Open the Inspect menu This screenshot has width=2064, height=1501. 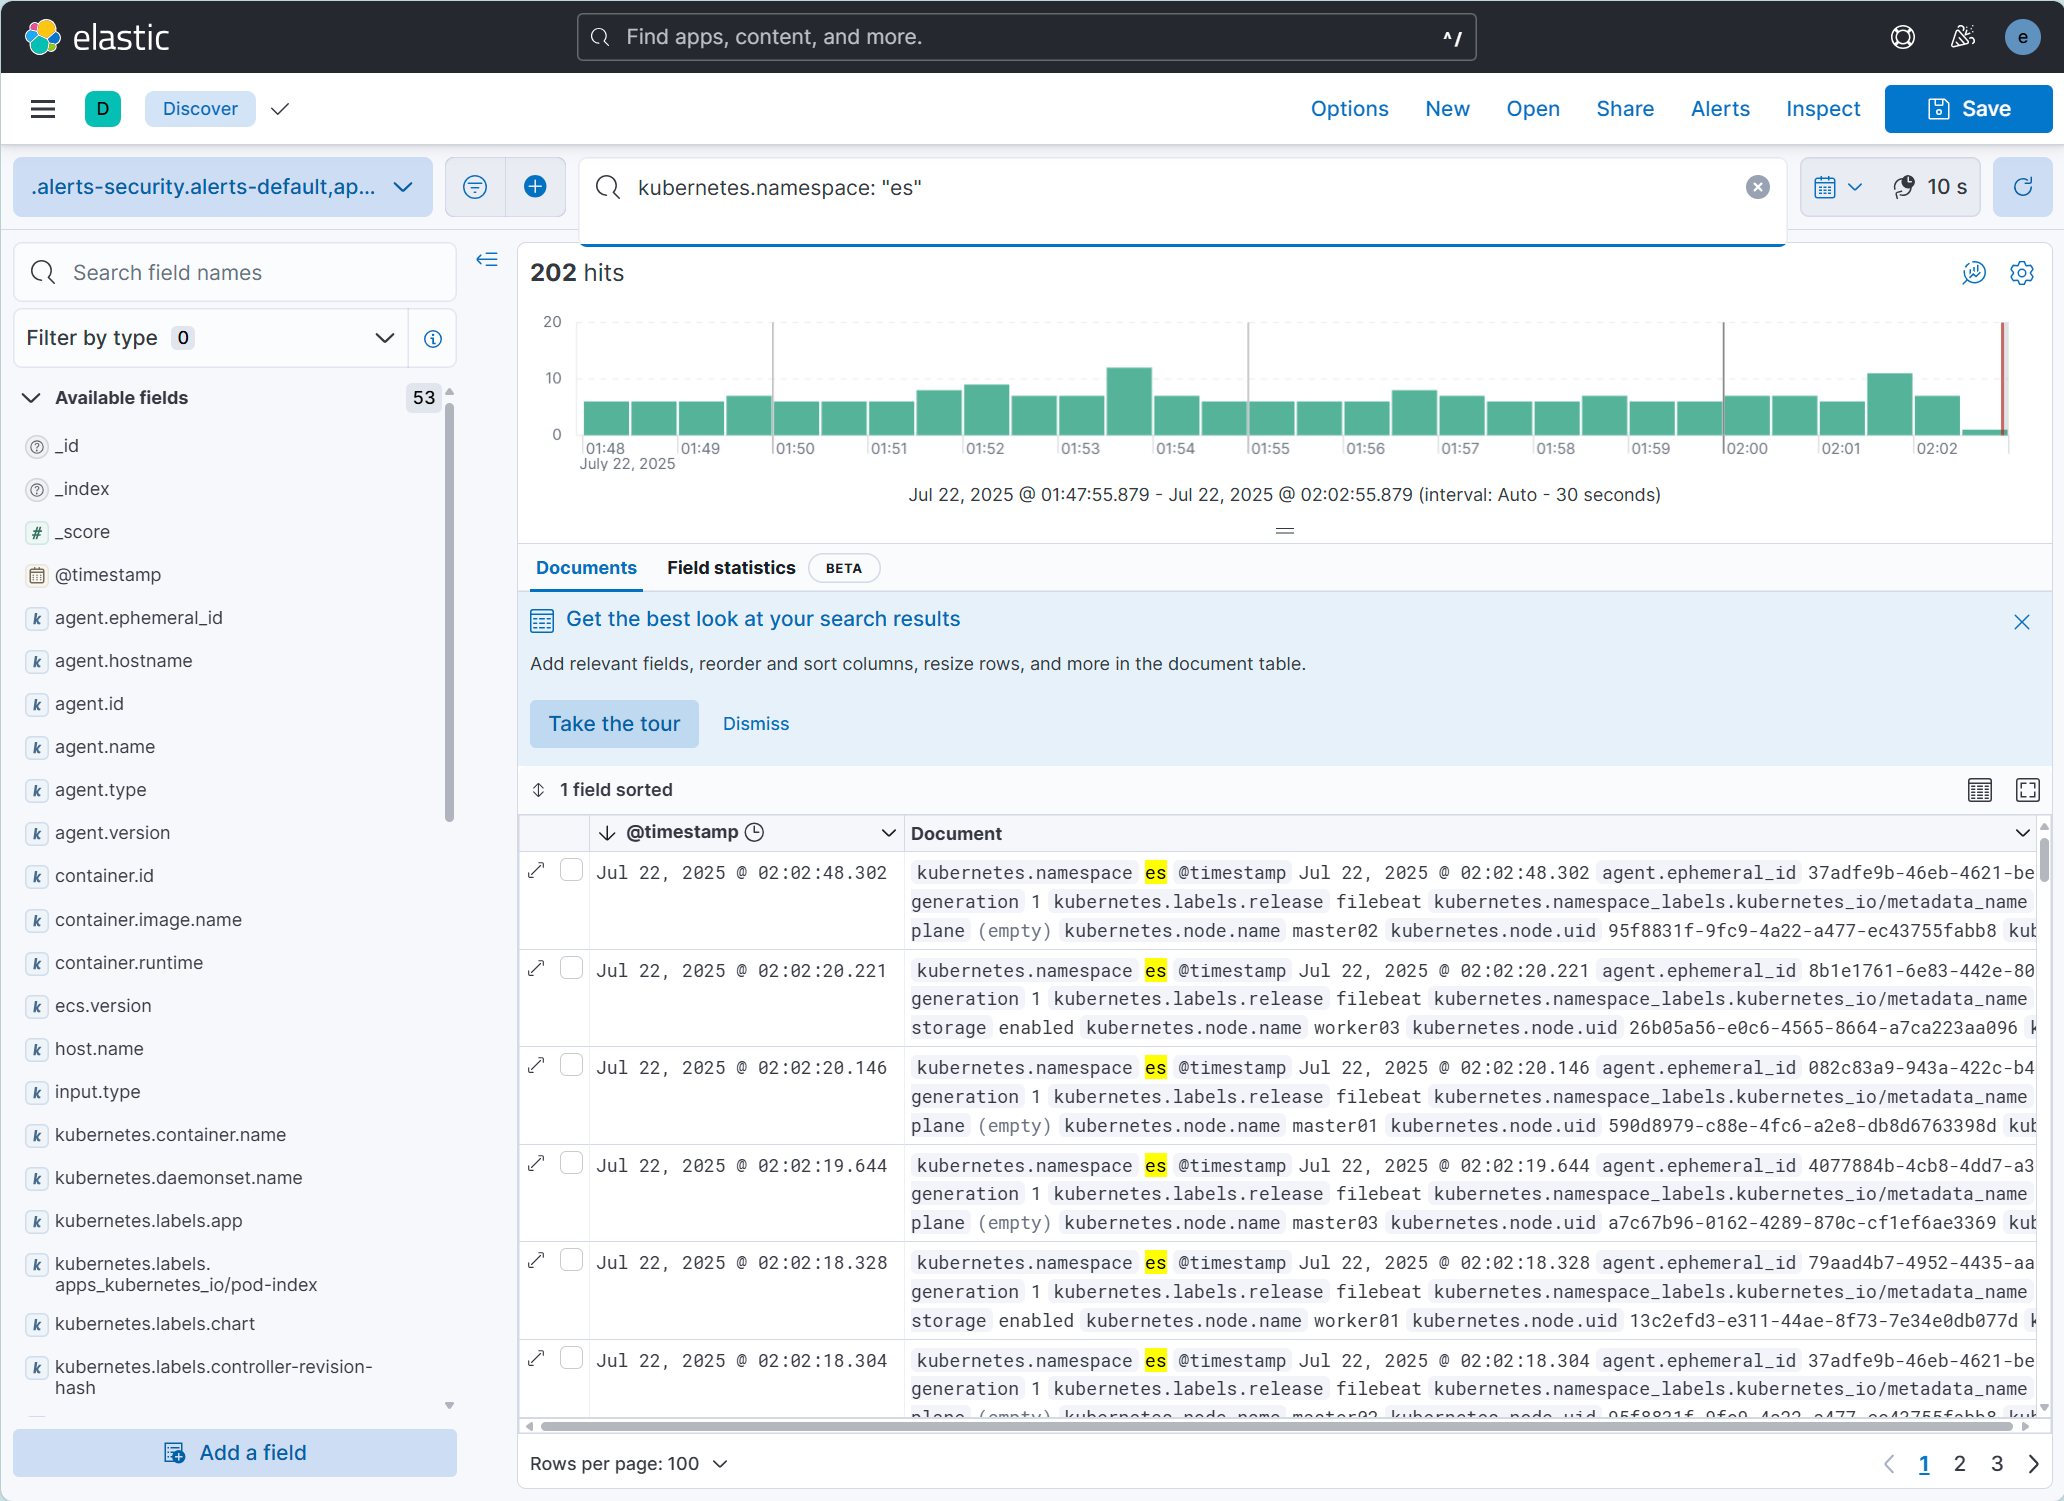1822,109
